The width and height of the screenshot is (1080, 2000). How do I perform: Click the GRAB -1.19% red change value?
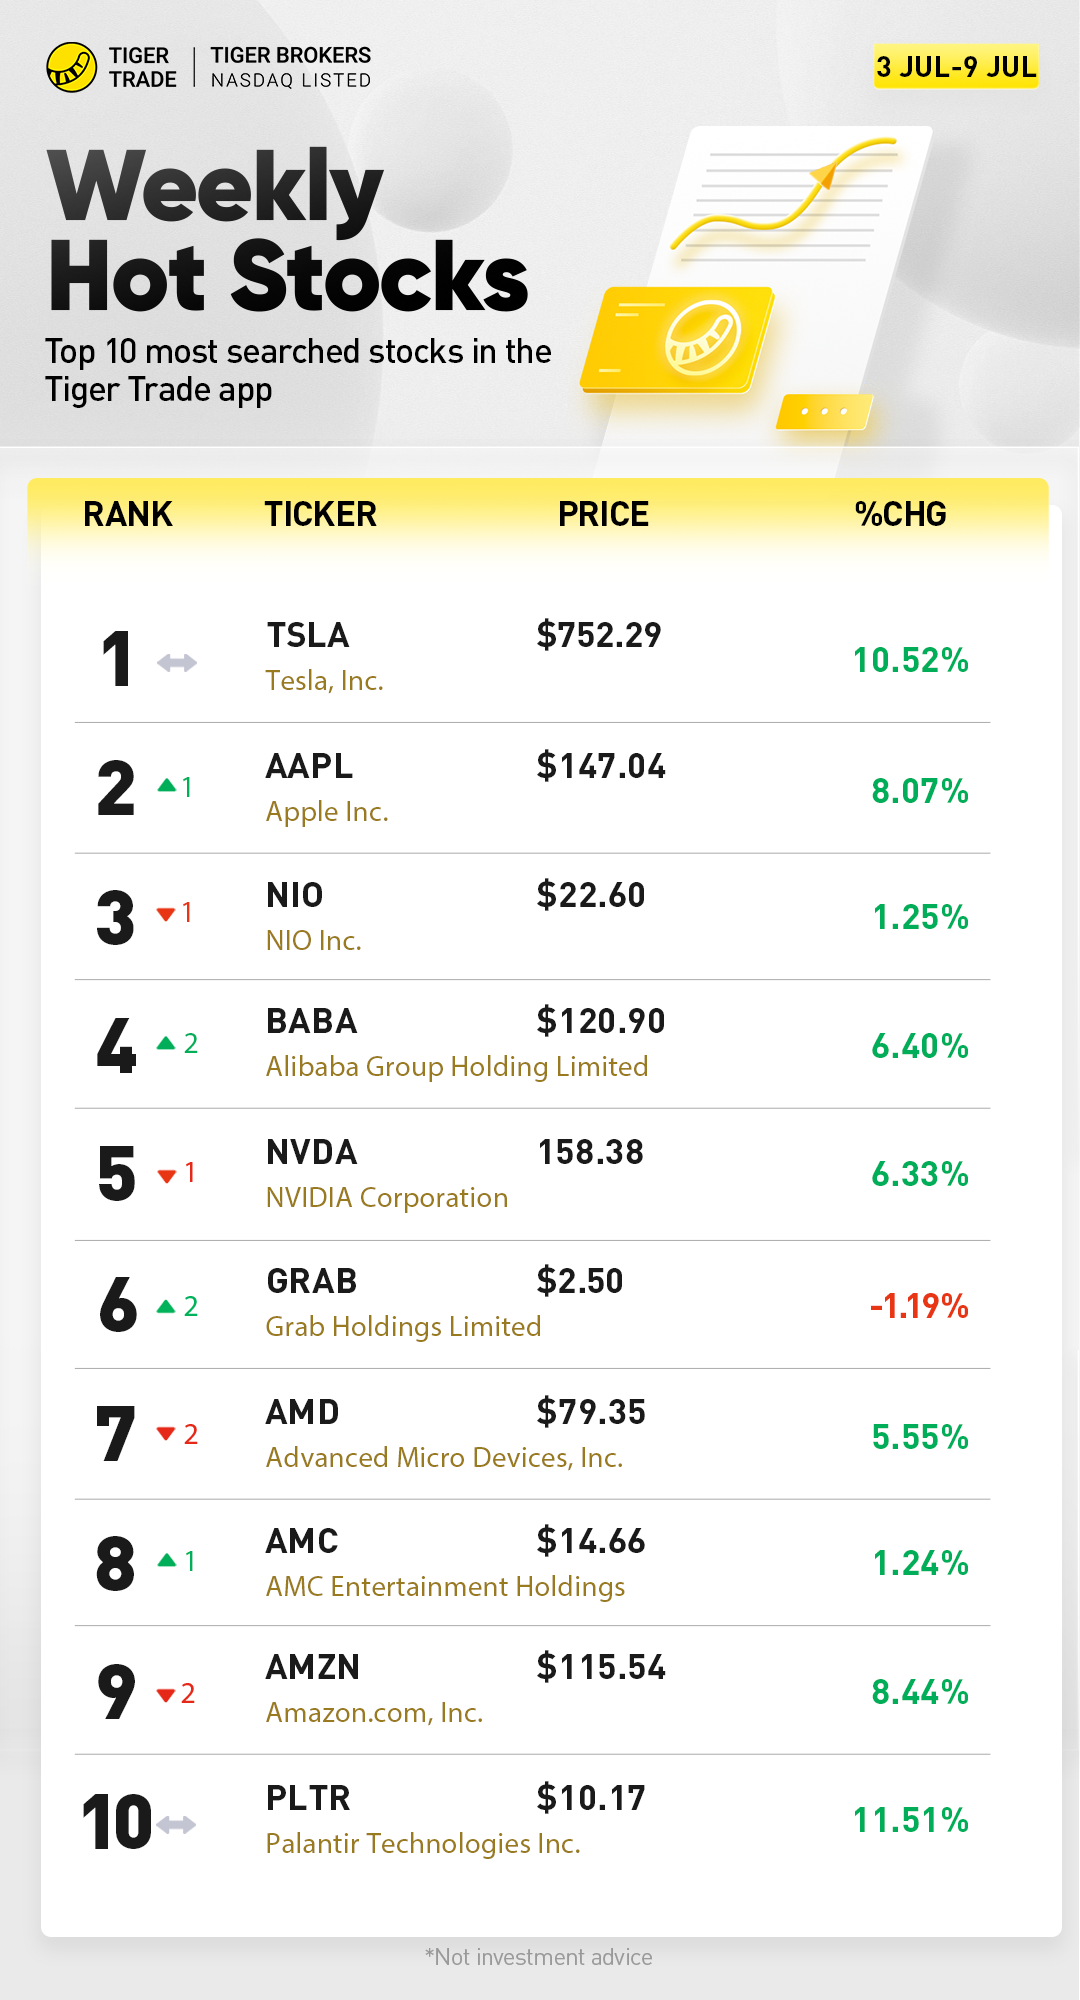919,1306
